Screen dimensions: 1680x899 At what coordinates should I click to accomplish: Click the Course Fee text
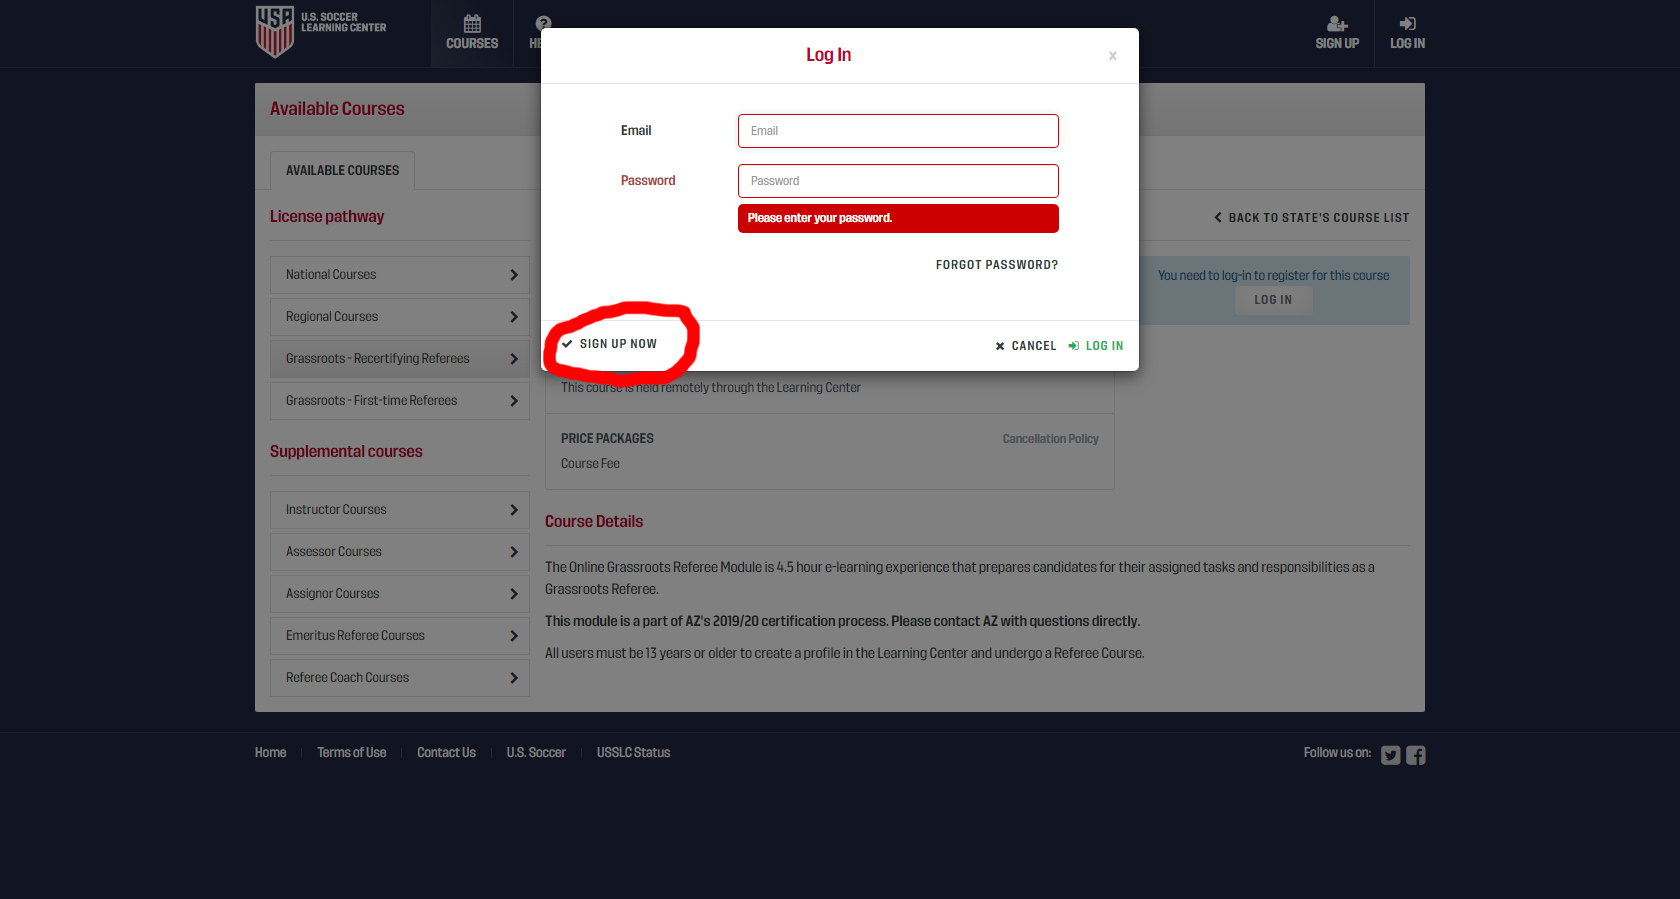pos(590,464)
